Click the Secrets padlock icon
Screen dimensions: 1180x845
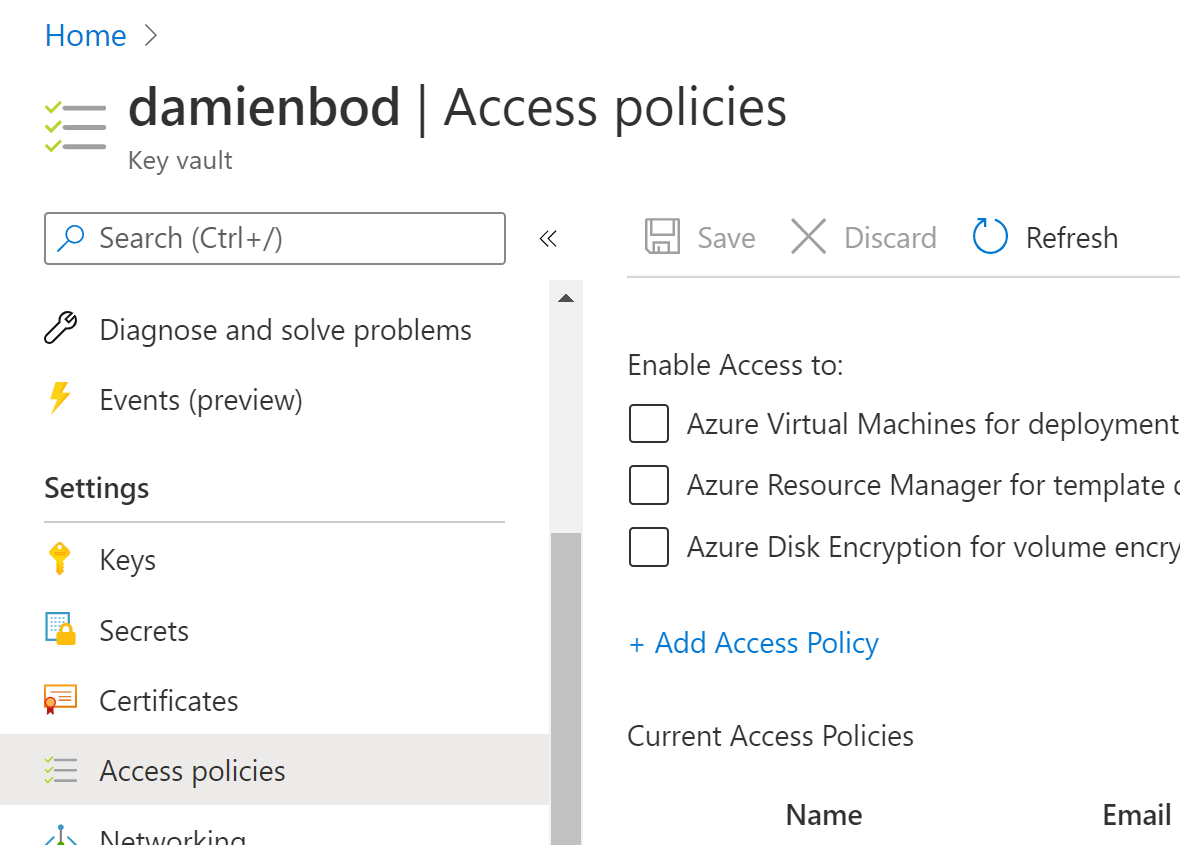tap(61, 629)
